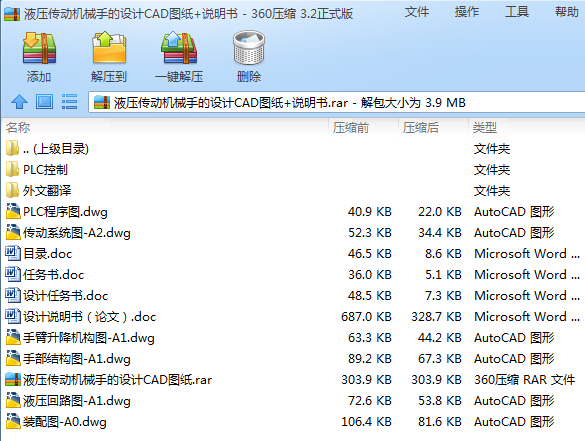The image size is (585, 441).
Task: Select the file name 液压传动机械手的设计CAD图纸.rar
Action: 118,380
